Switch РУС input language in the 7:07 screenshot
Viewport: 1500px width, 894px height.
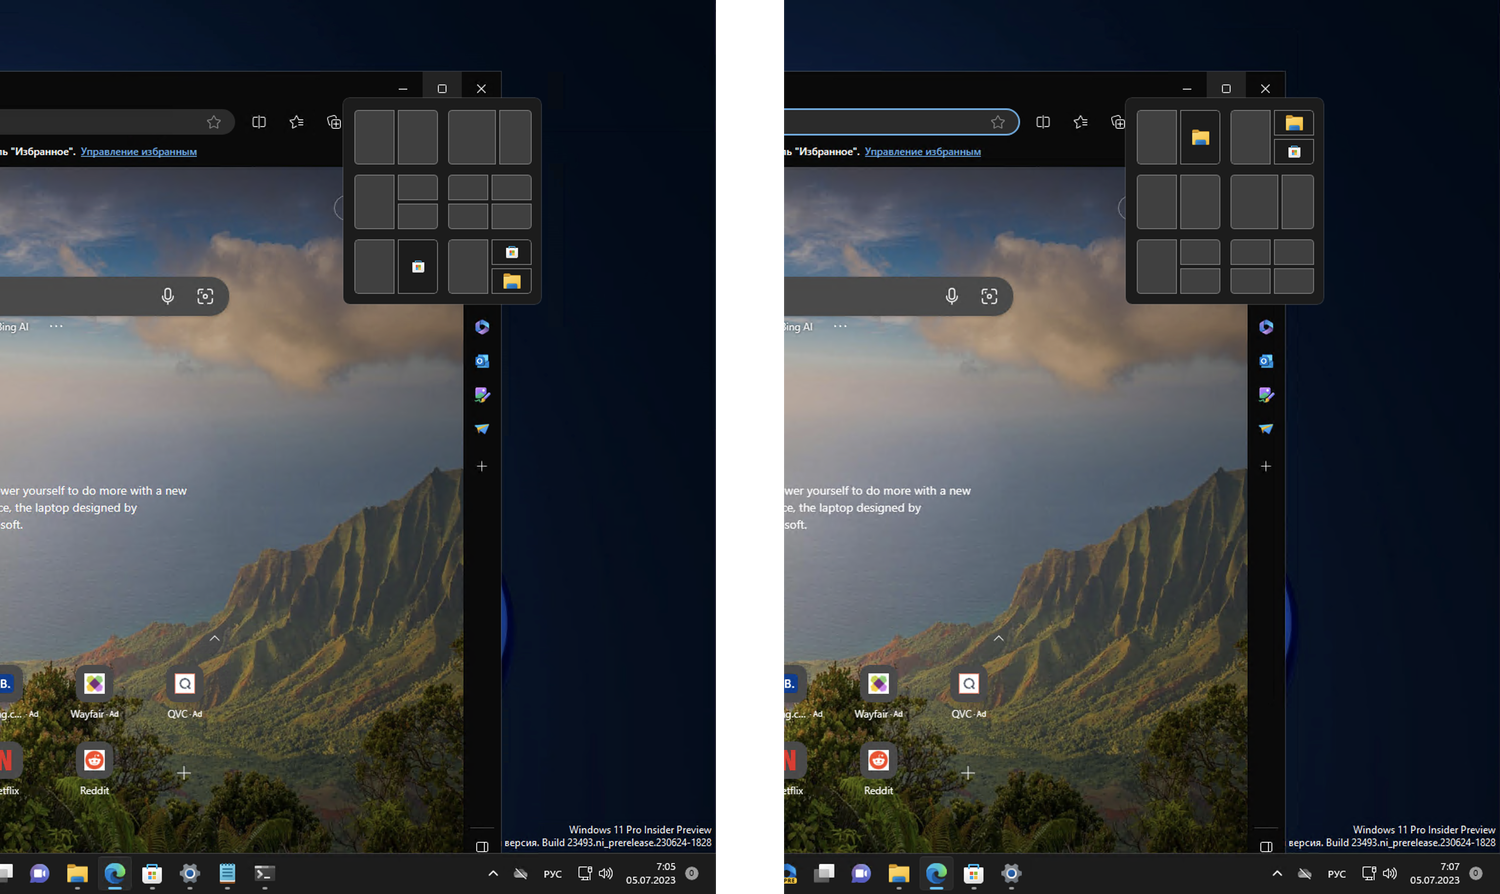pos(1337,874)
